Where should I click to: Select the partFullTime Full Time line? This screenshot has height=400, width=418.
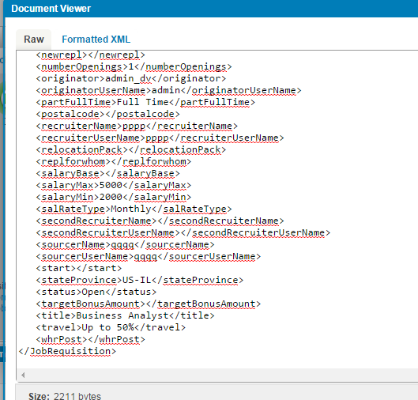tap(145, 102)
